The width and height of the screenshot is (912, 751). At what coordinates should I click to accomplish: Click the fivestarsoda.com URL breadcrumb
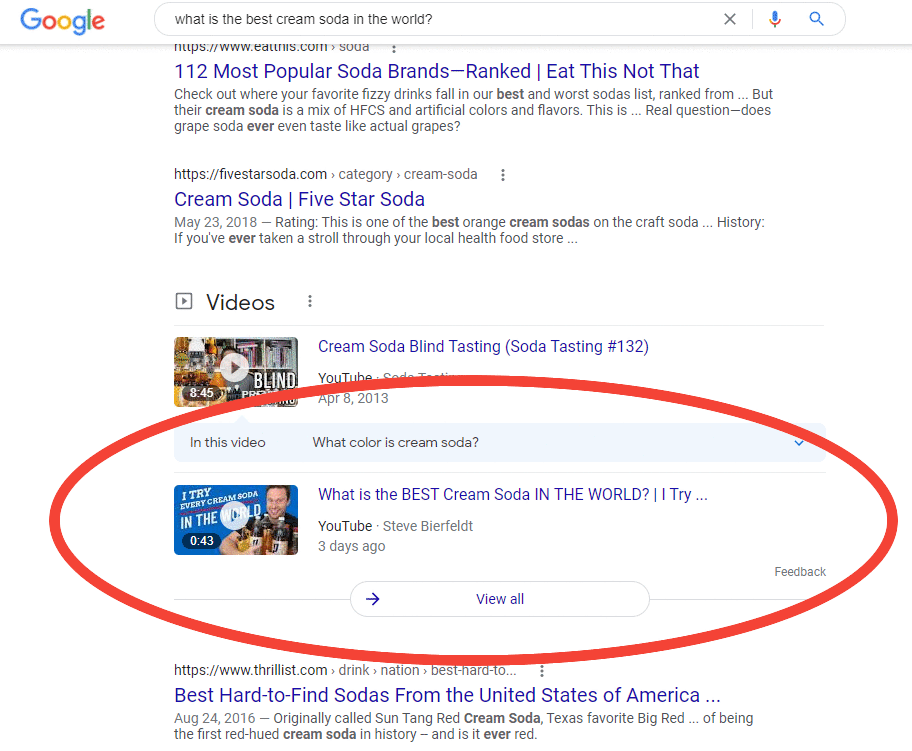[x=326, y=174]
